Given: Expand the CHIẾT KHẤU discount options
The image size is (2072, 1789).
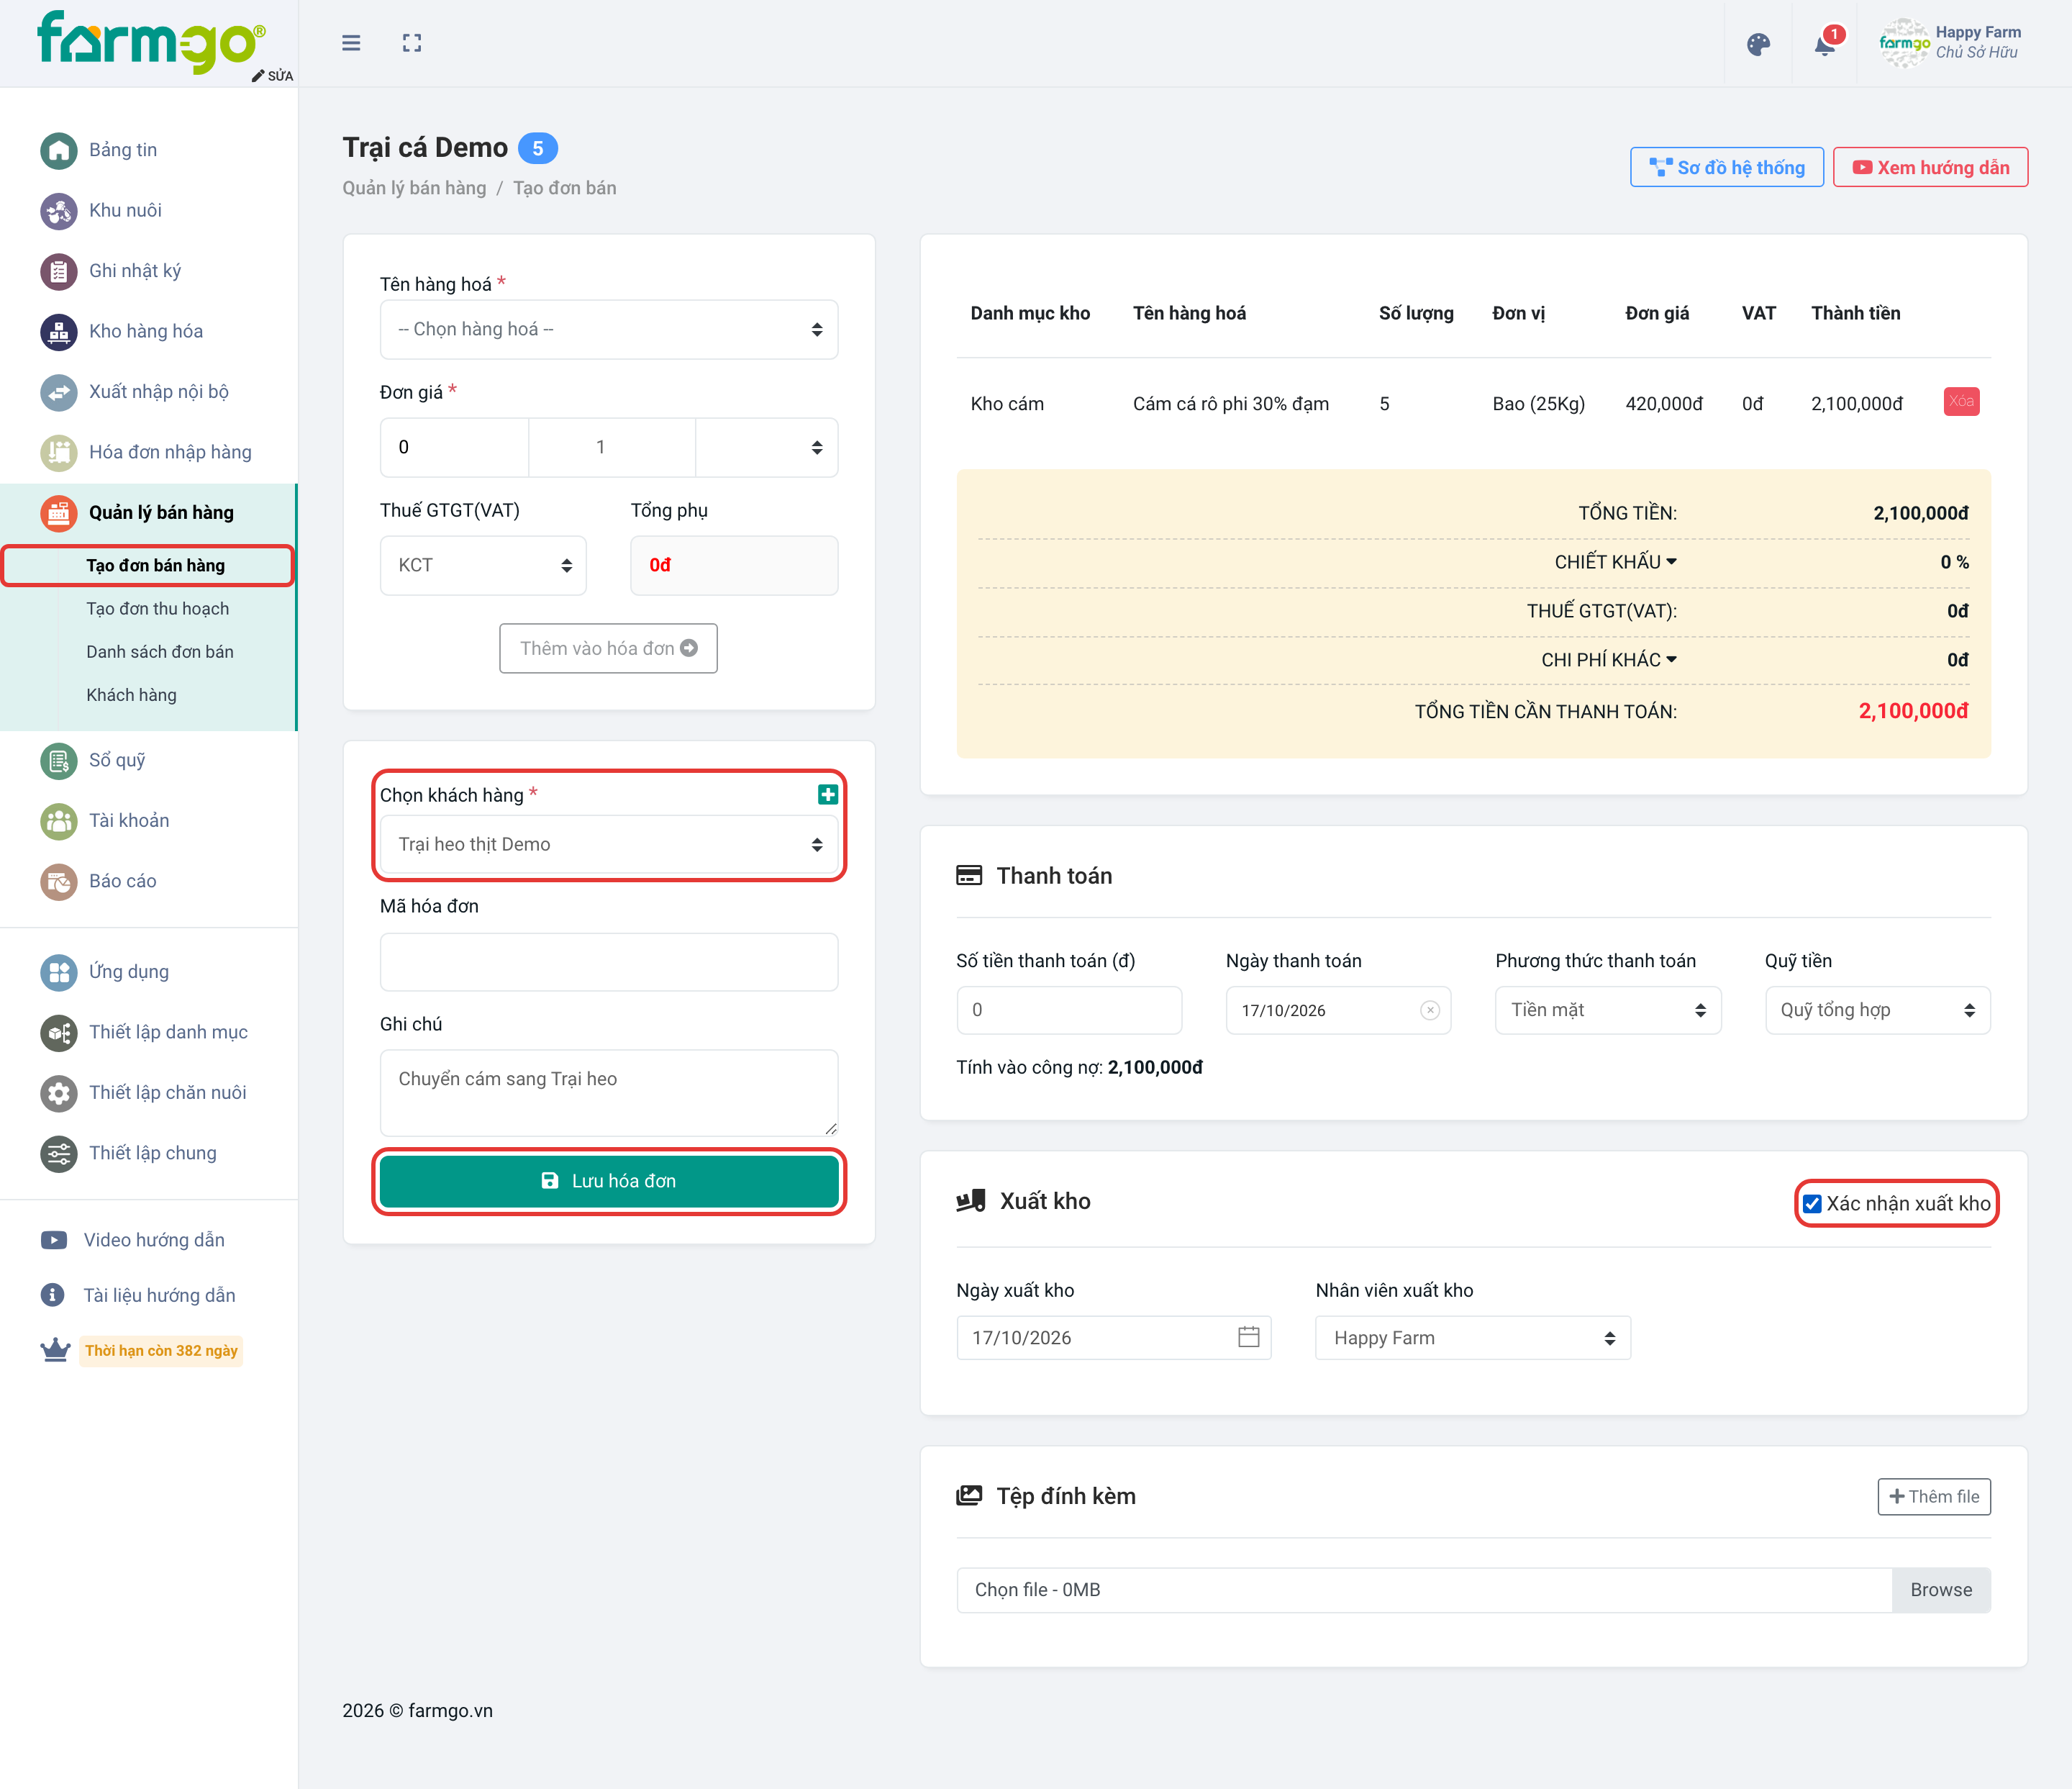Looking at the screenshot, I should coord(1616,562).
